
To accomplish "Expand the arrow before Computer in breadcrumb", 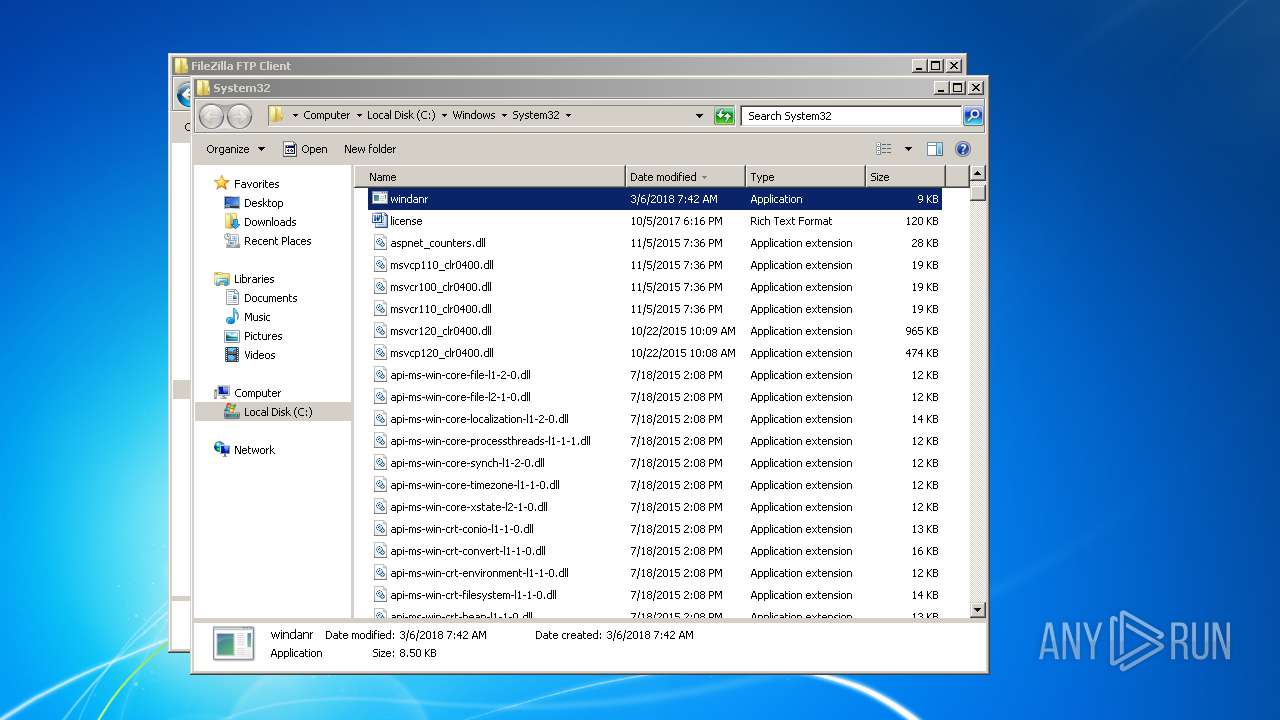I will point(295,116).
